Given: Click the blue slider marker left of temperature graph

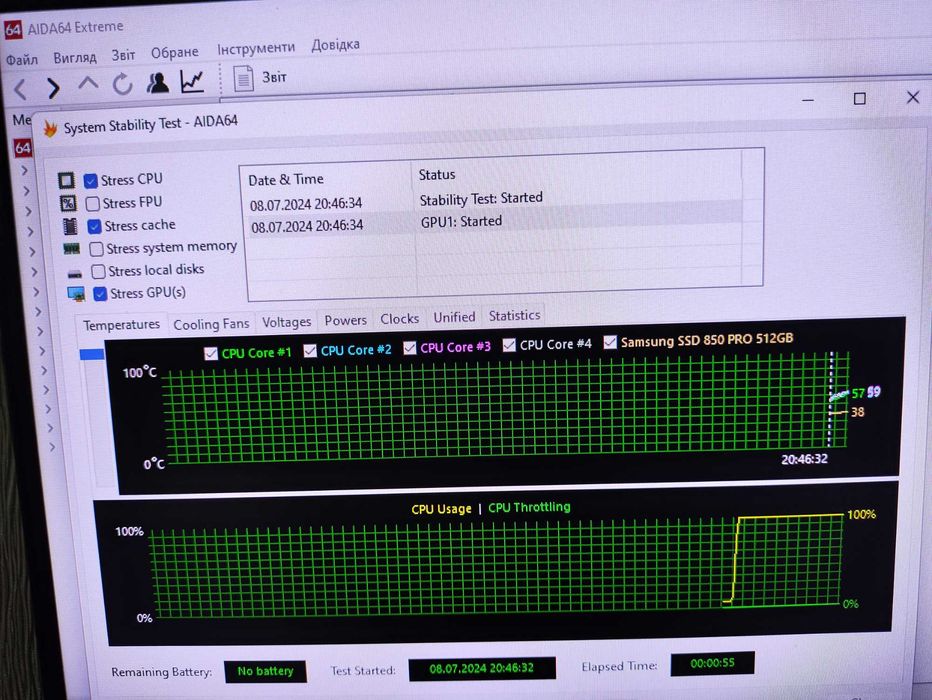Looking at the screenshot, I should 92,354.
